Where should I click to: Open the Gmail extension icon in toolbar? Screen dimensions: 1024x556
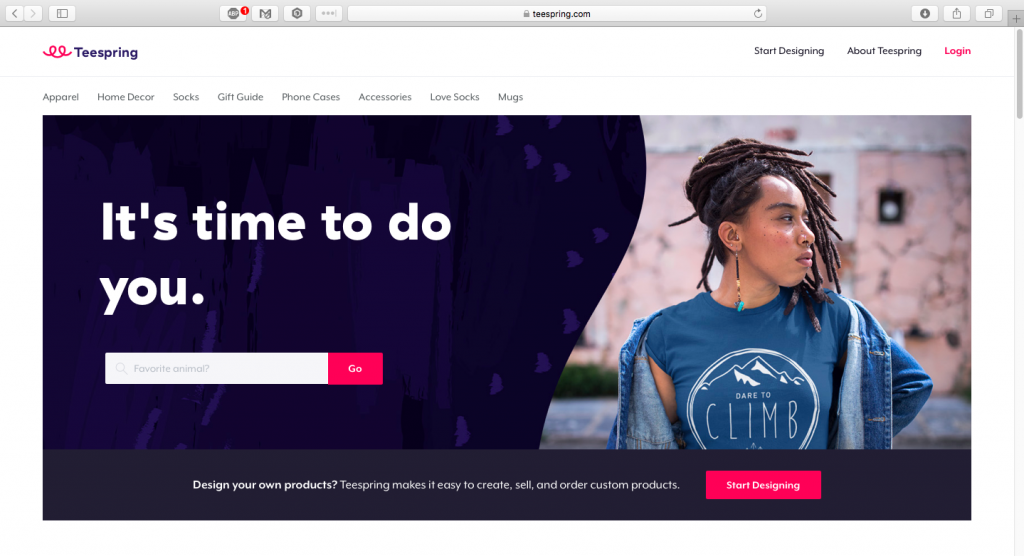point(265,13)
